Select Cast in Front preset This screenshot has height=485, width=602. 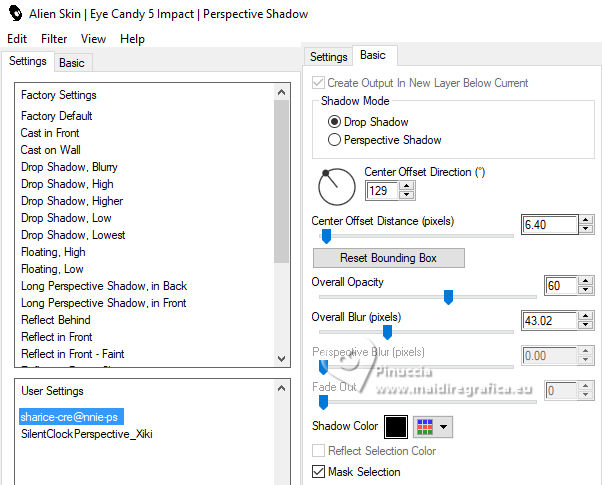50,133
